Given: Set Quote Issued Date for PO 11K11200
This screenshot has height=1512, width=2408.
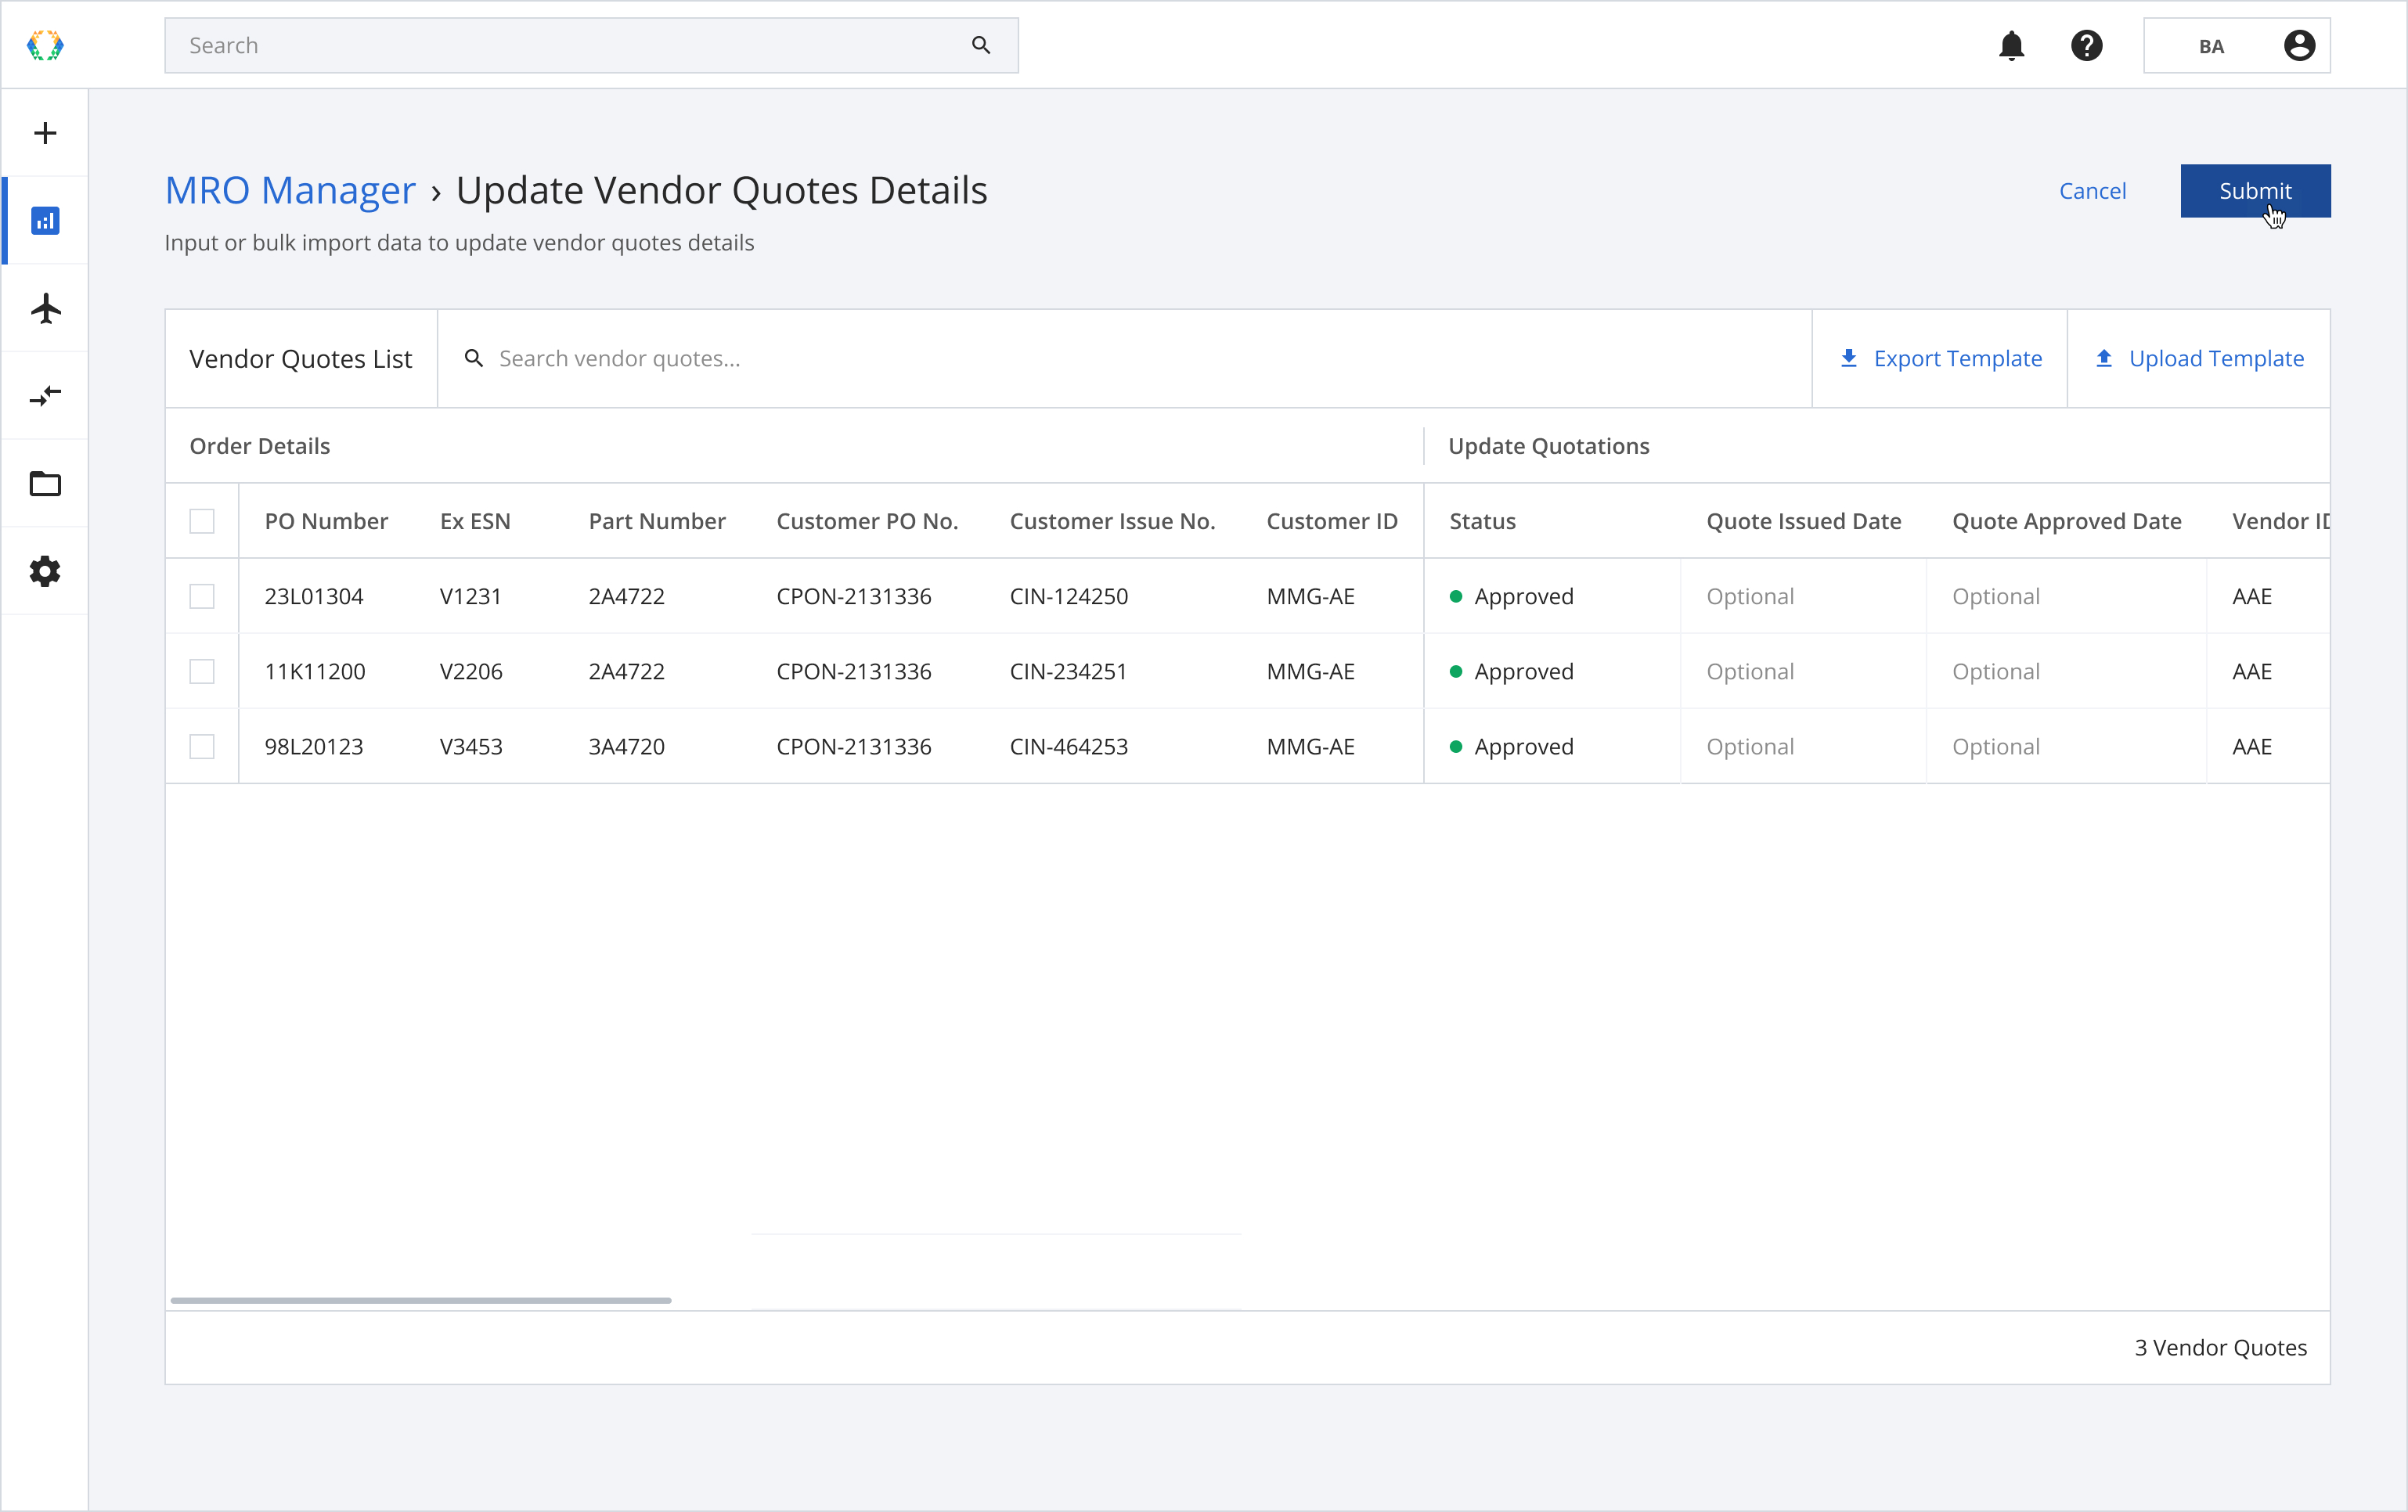Looking at the screenshot, I should [x=1803, y=671].
